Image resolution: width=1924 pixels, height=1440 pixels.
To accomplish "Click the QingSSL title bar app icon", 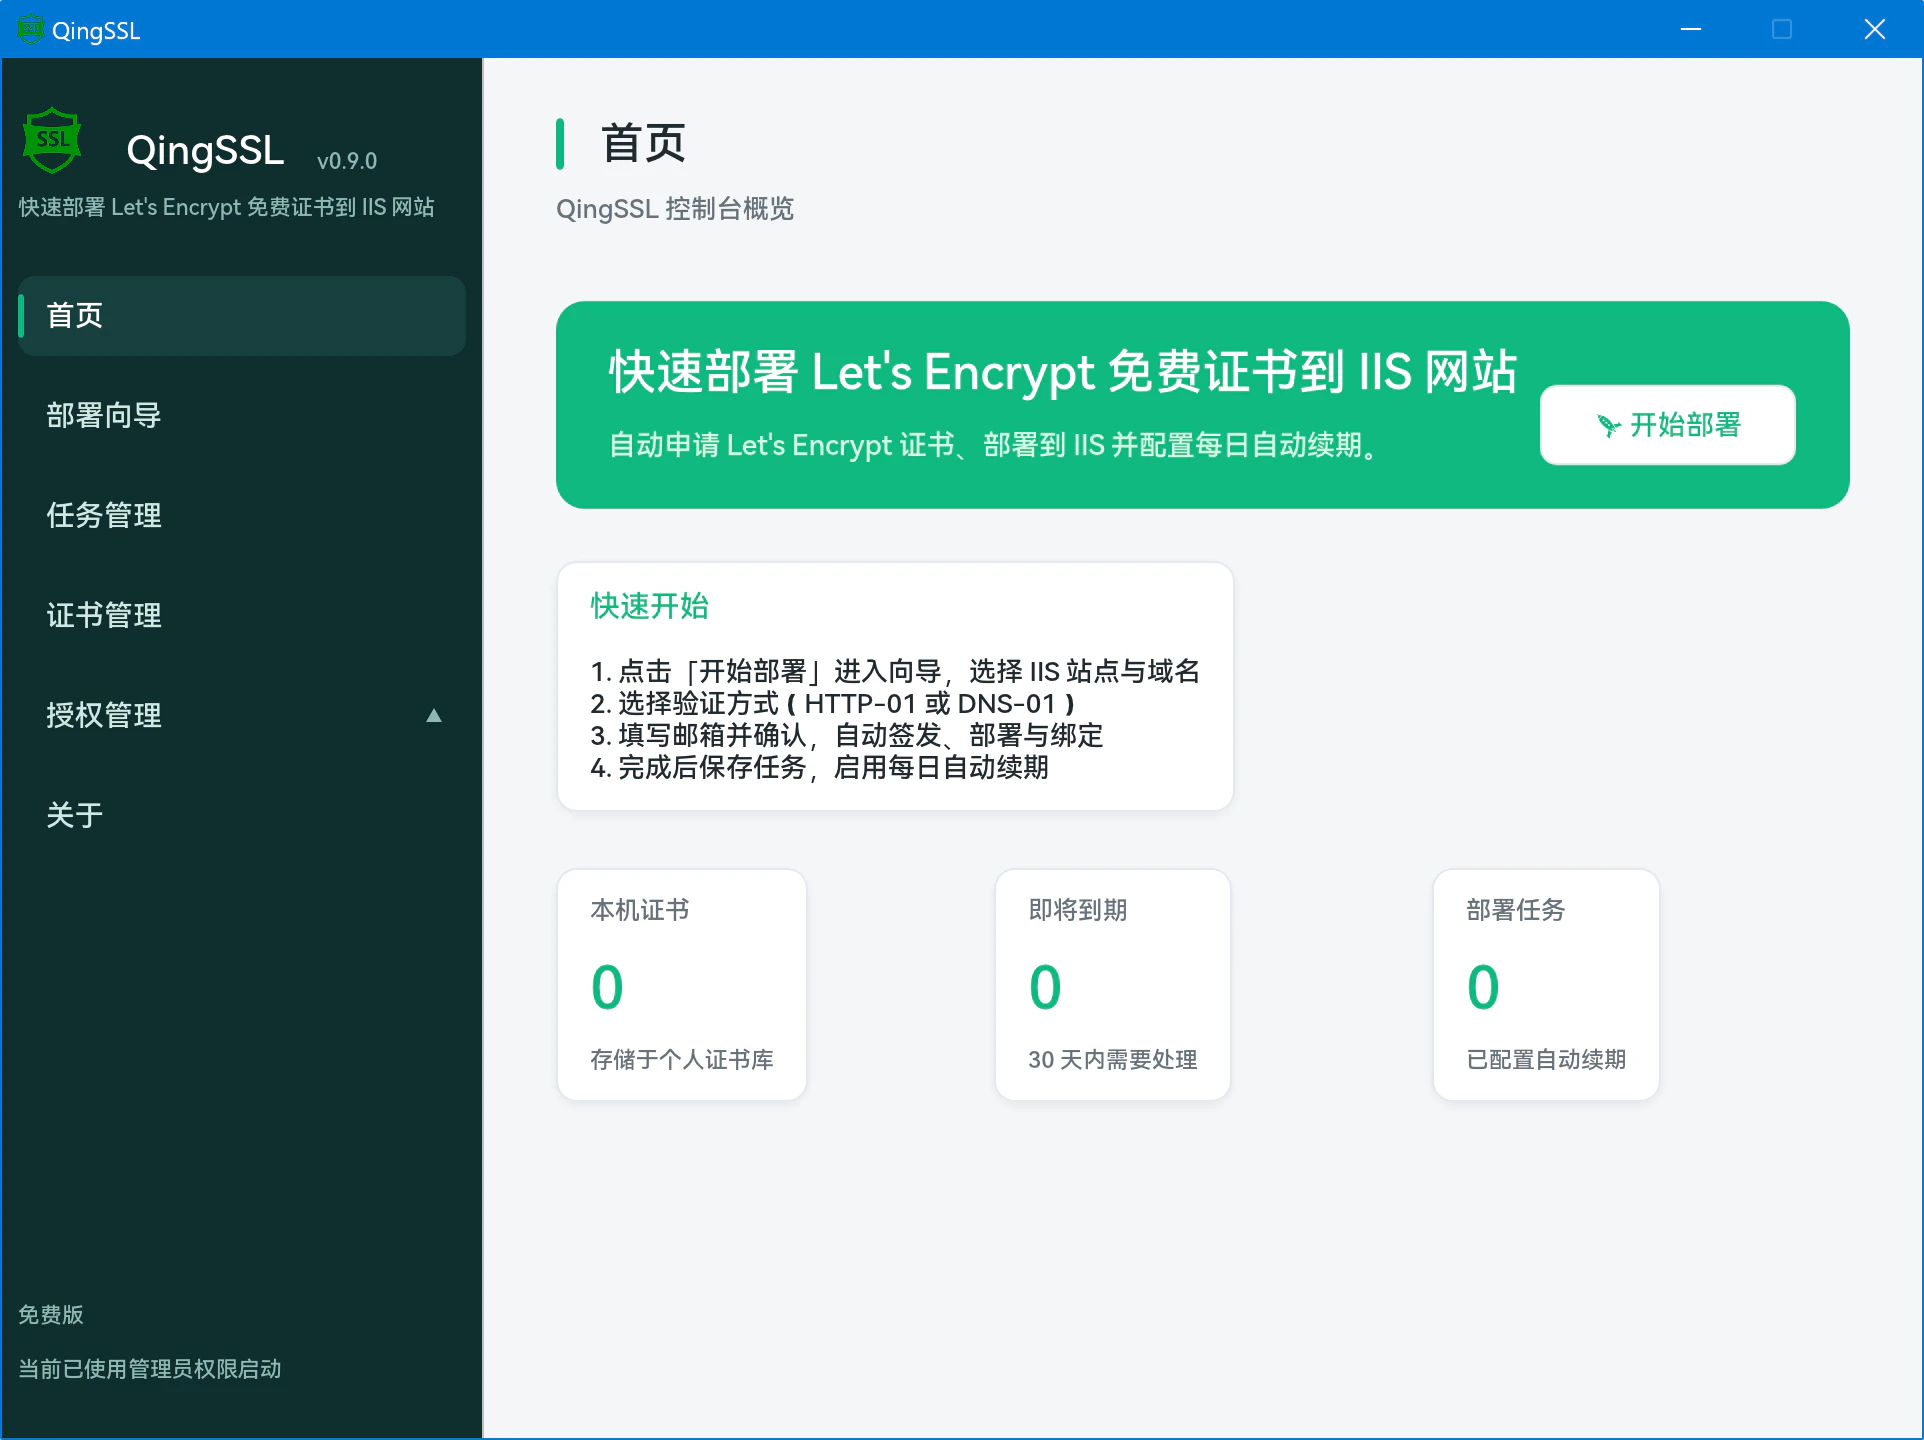I will click(31, 29).
